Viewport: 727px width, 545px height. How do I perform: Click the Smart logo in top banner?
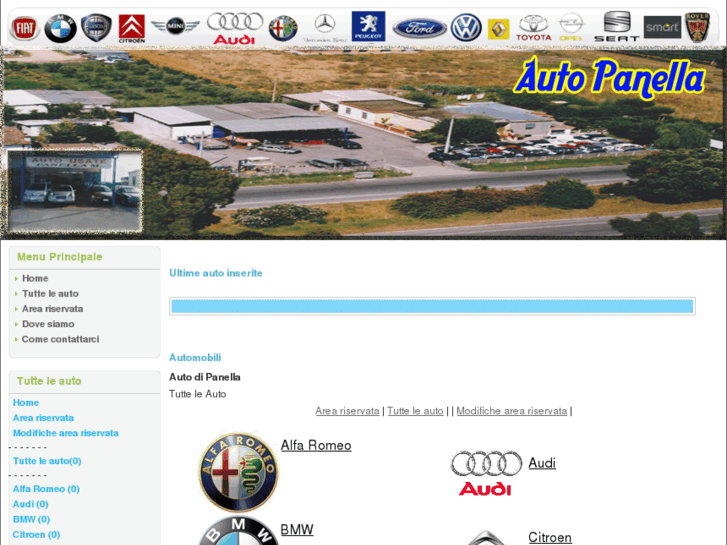662,27
